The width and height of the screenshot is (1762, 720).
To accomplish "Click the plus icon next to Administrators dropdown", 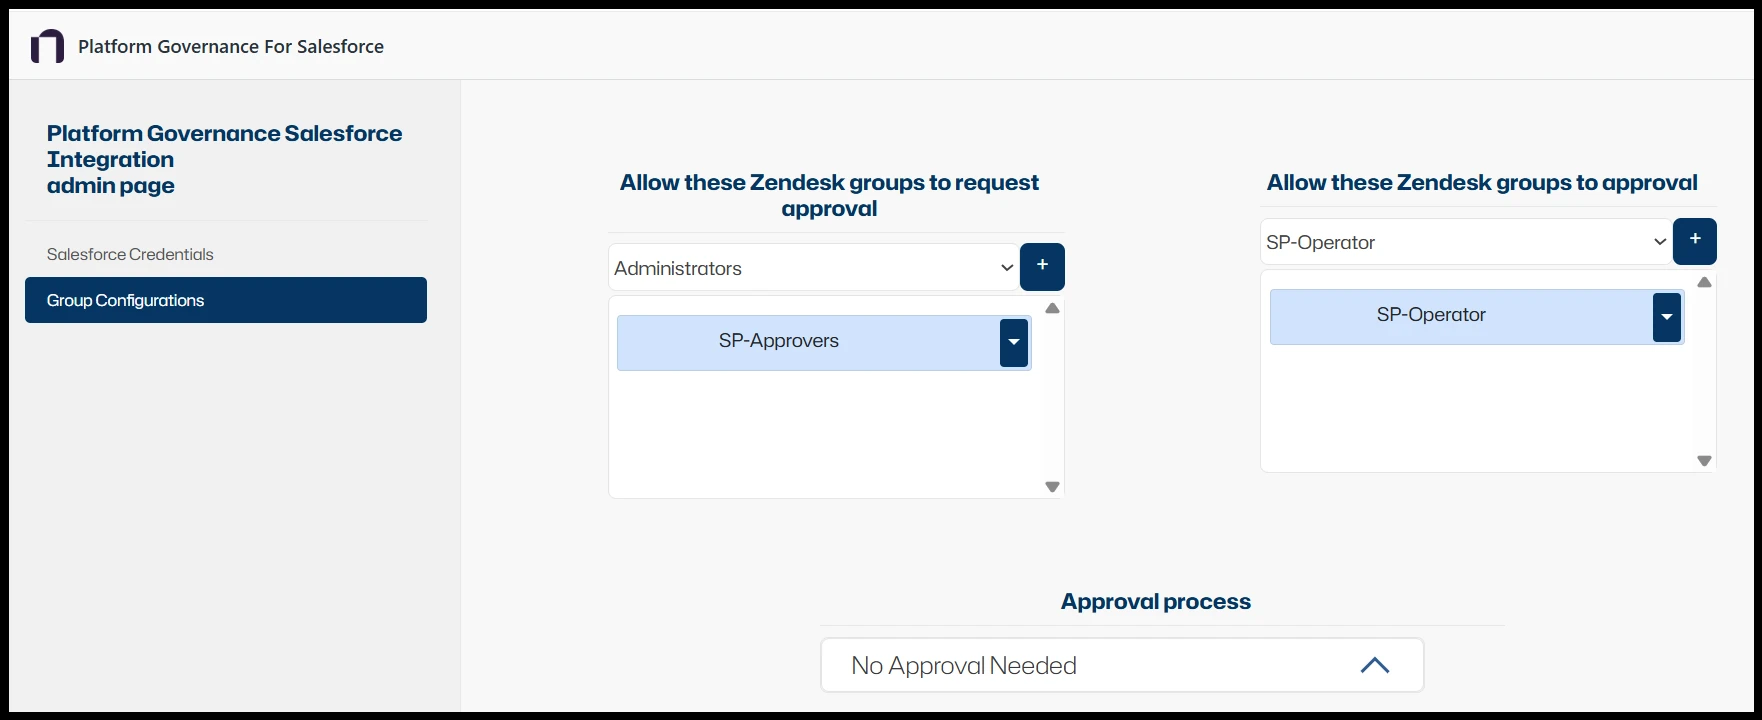I will 1041,266.
